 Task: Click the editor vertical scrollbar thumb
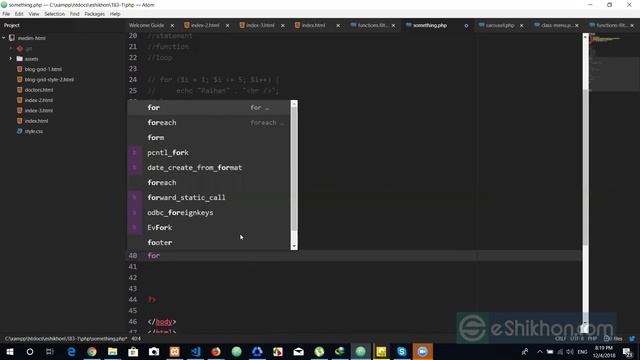click(585, 167)
